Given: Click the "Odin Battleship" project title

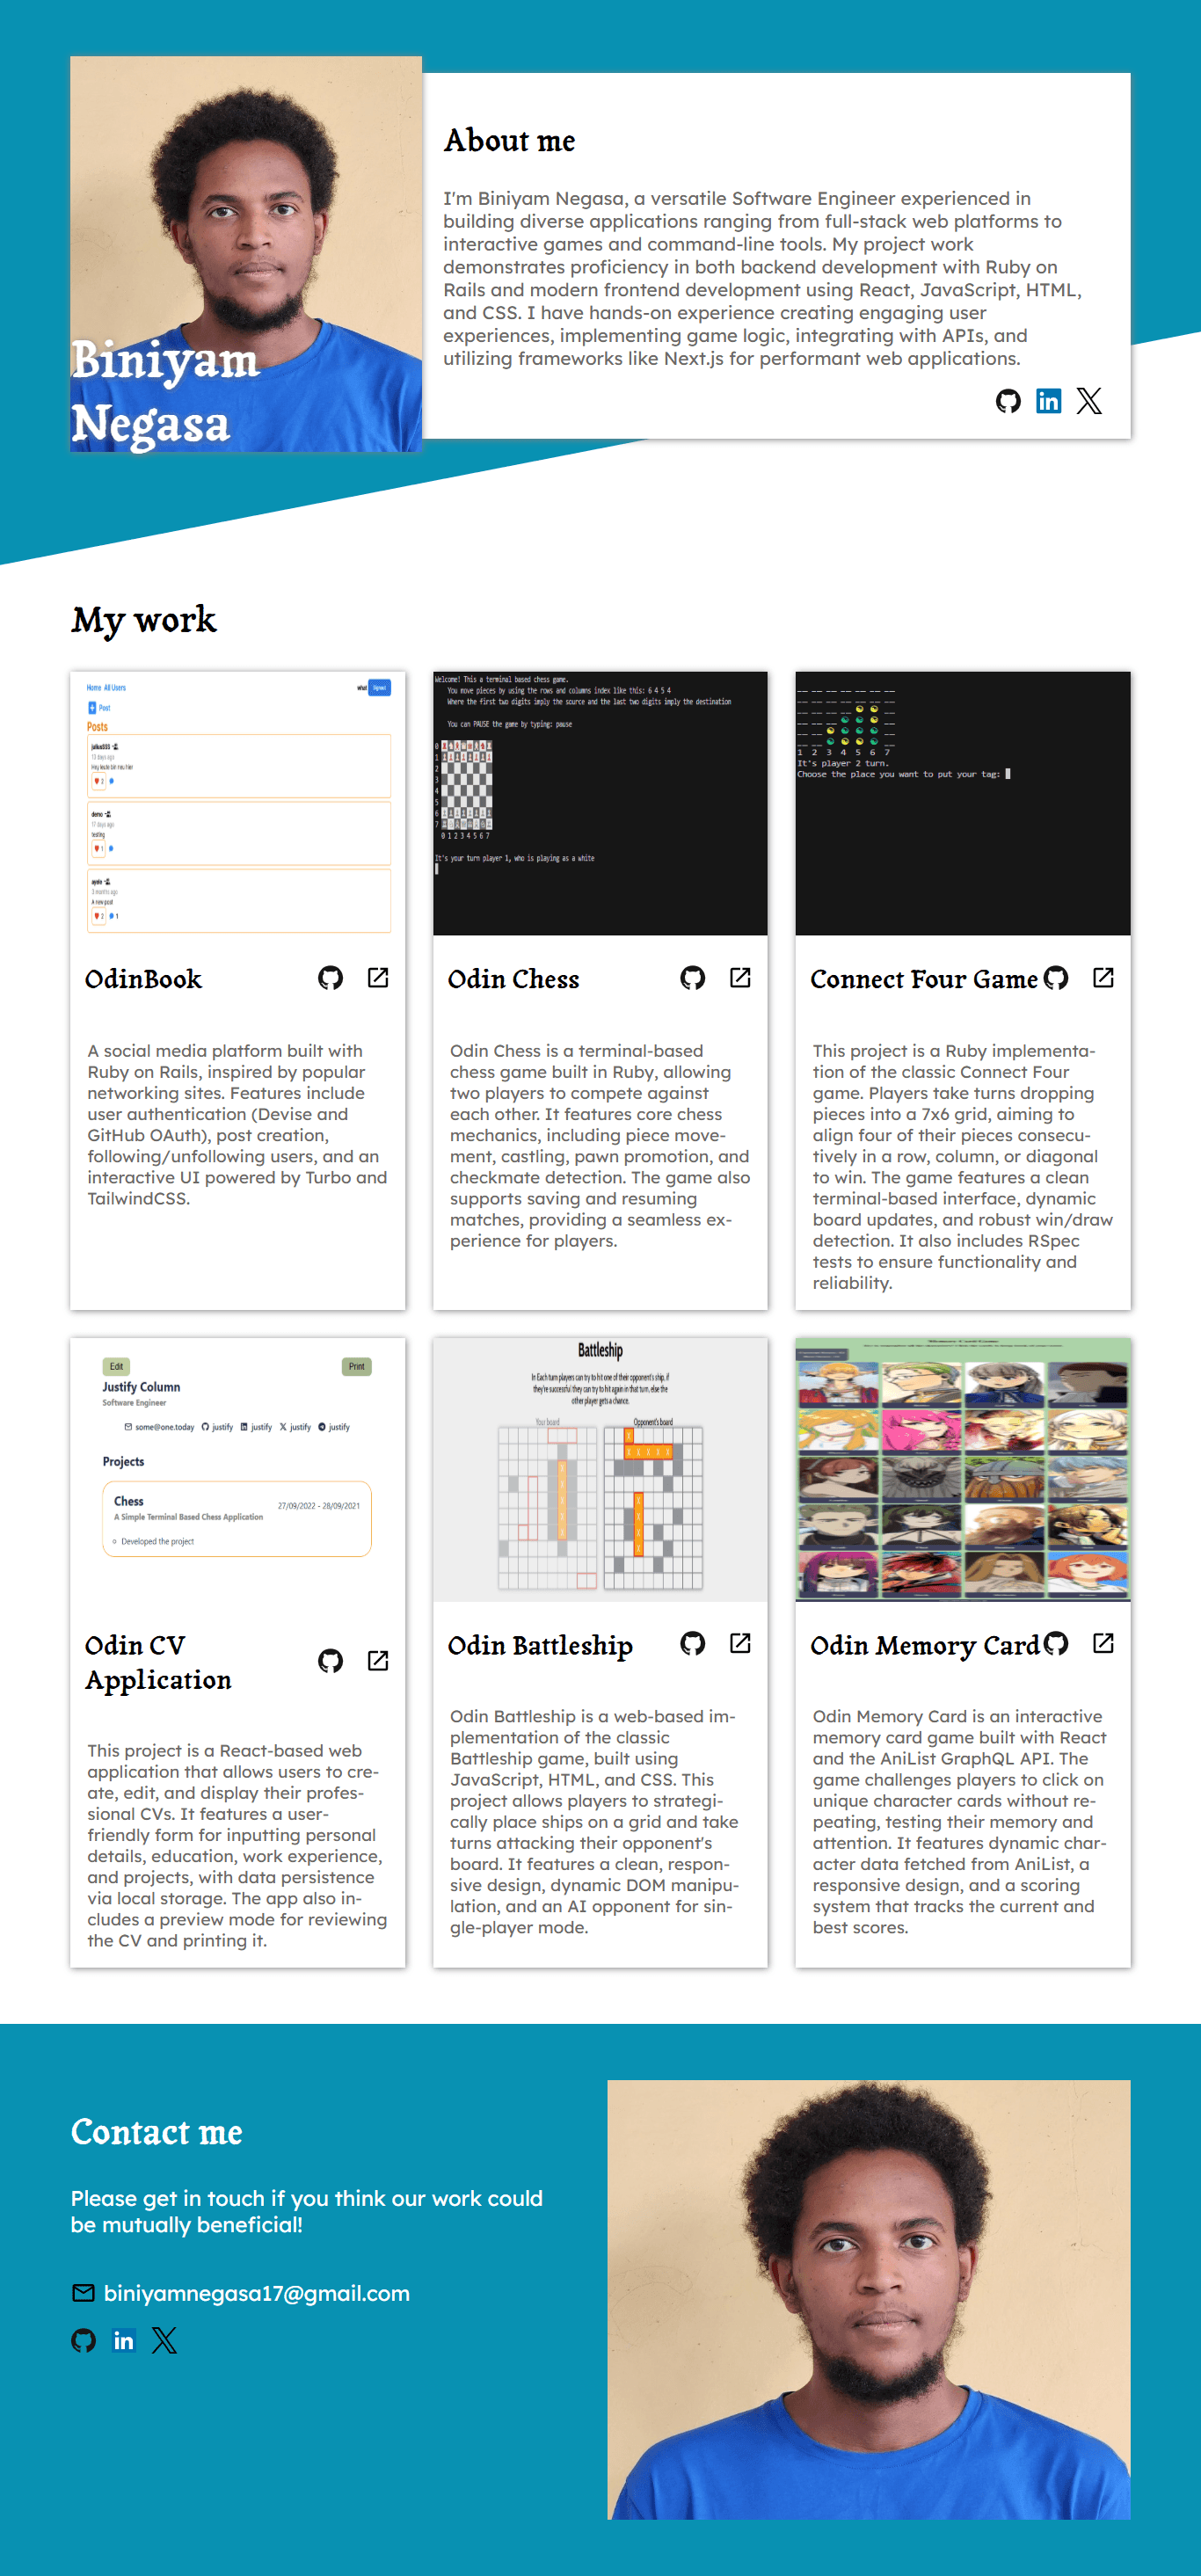Looking at the screenshot, I should (x=540, y=1645).
